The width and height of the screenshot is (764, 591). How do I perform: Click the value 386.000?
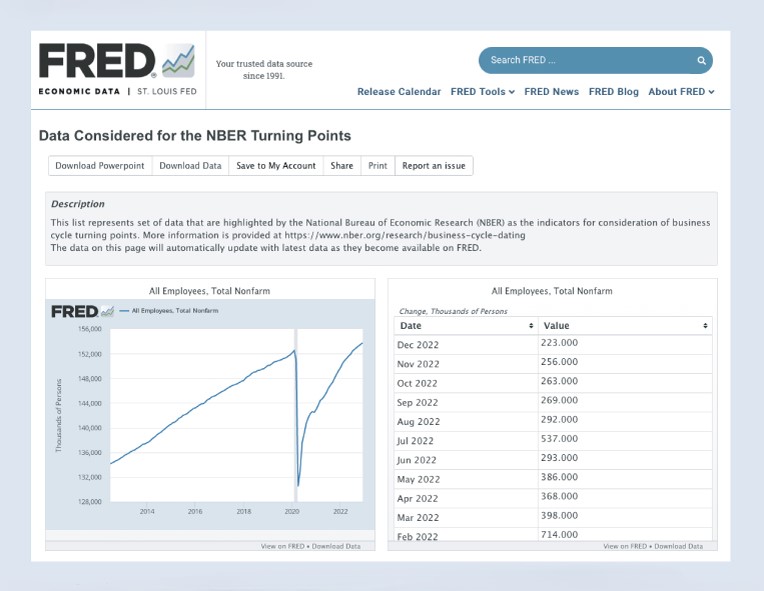pyautogui.click(x=559, y=477)
